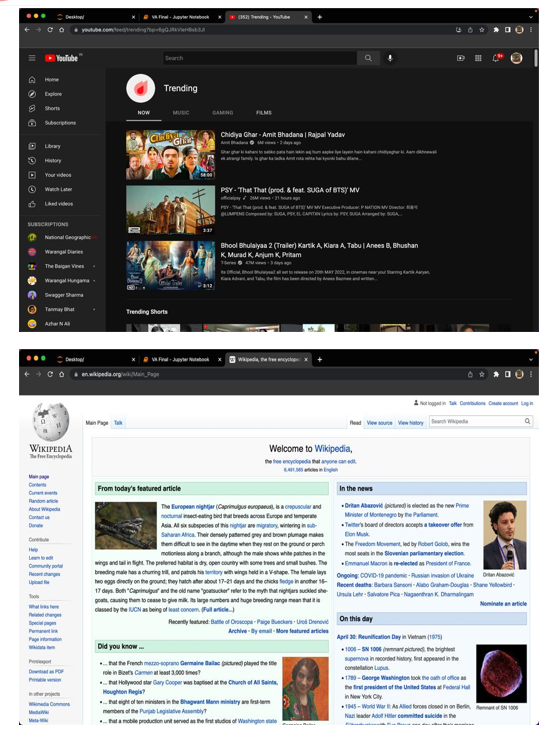This screenshot has height=738, width=557.
Task: Reload the YouTube browser window page
Action: point(50,30)
